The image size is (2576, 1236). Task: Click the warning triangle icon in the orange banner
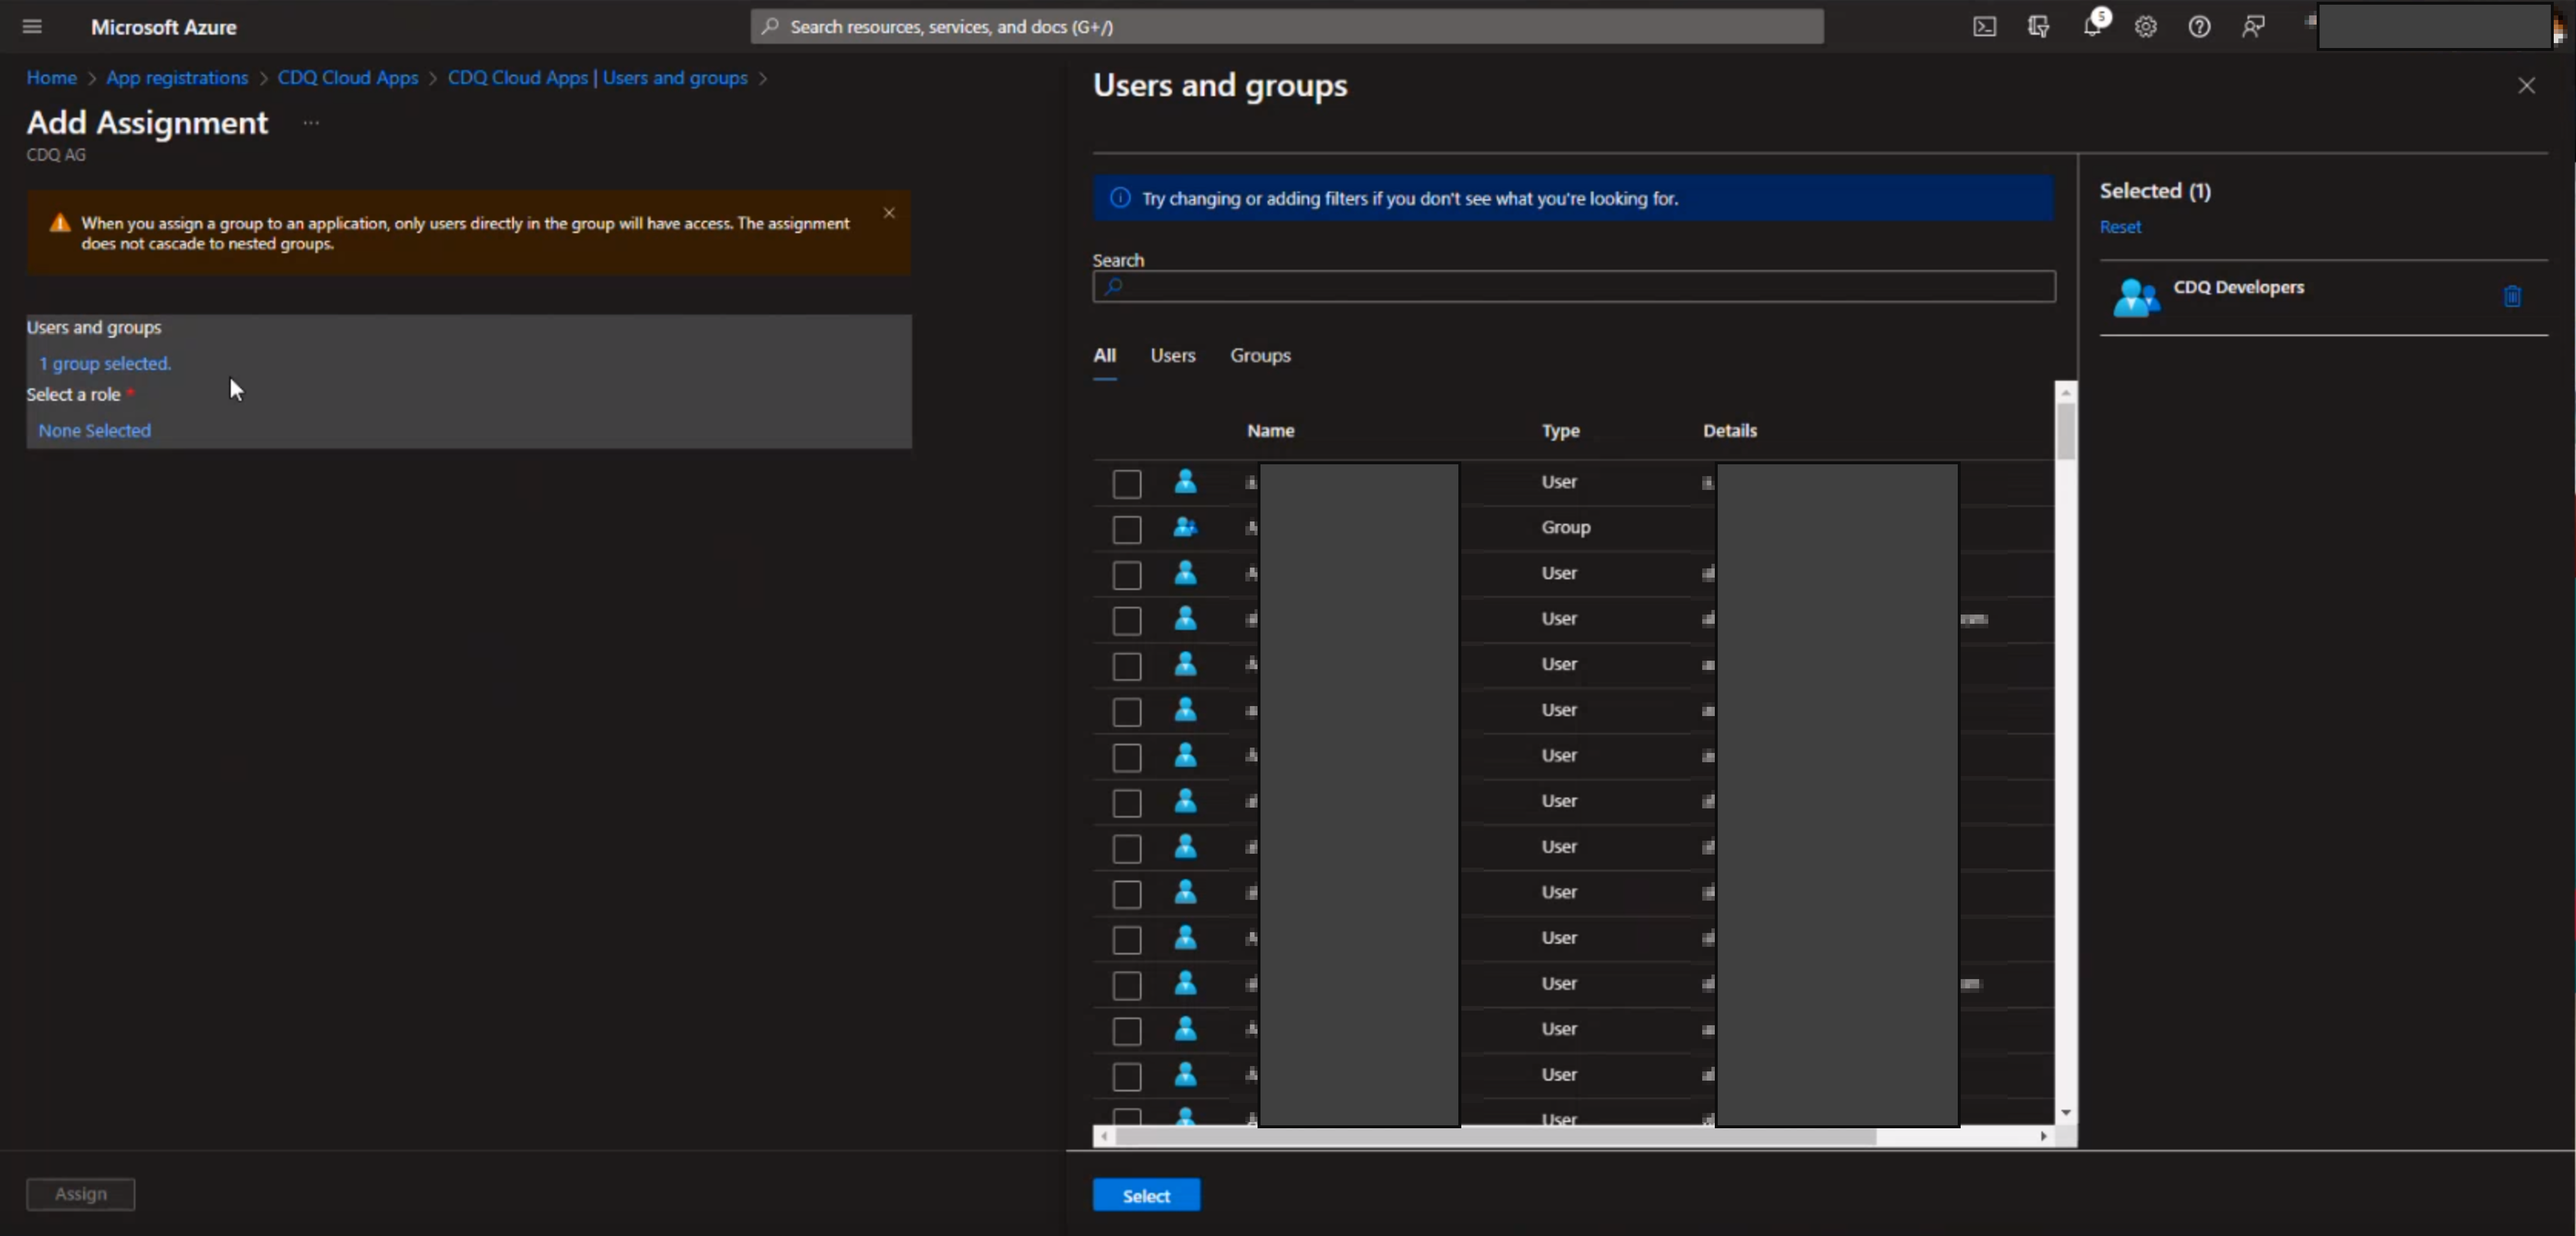click(60, 223)
